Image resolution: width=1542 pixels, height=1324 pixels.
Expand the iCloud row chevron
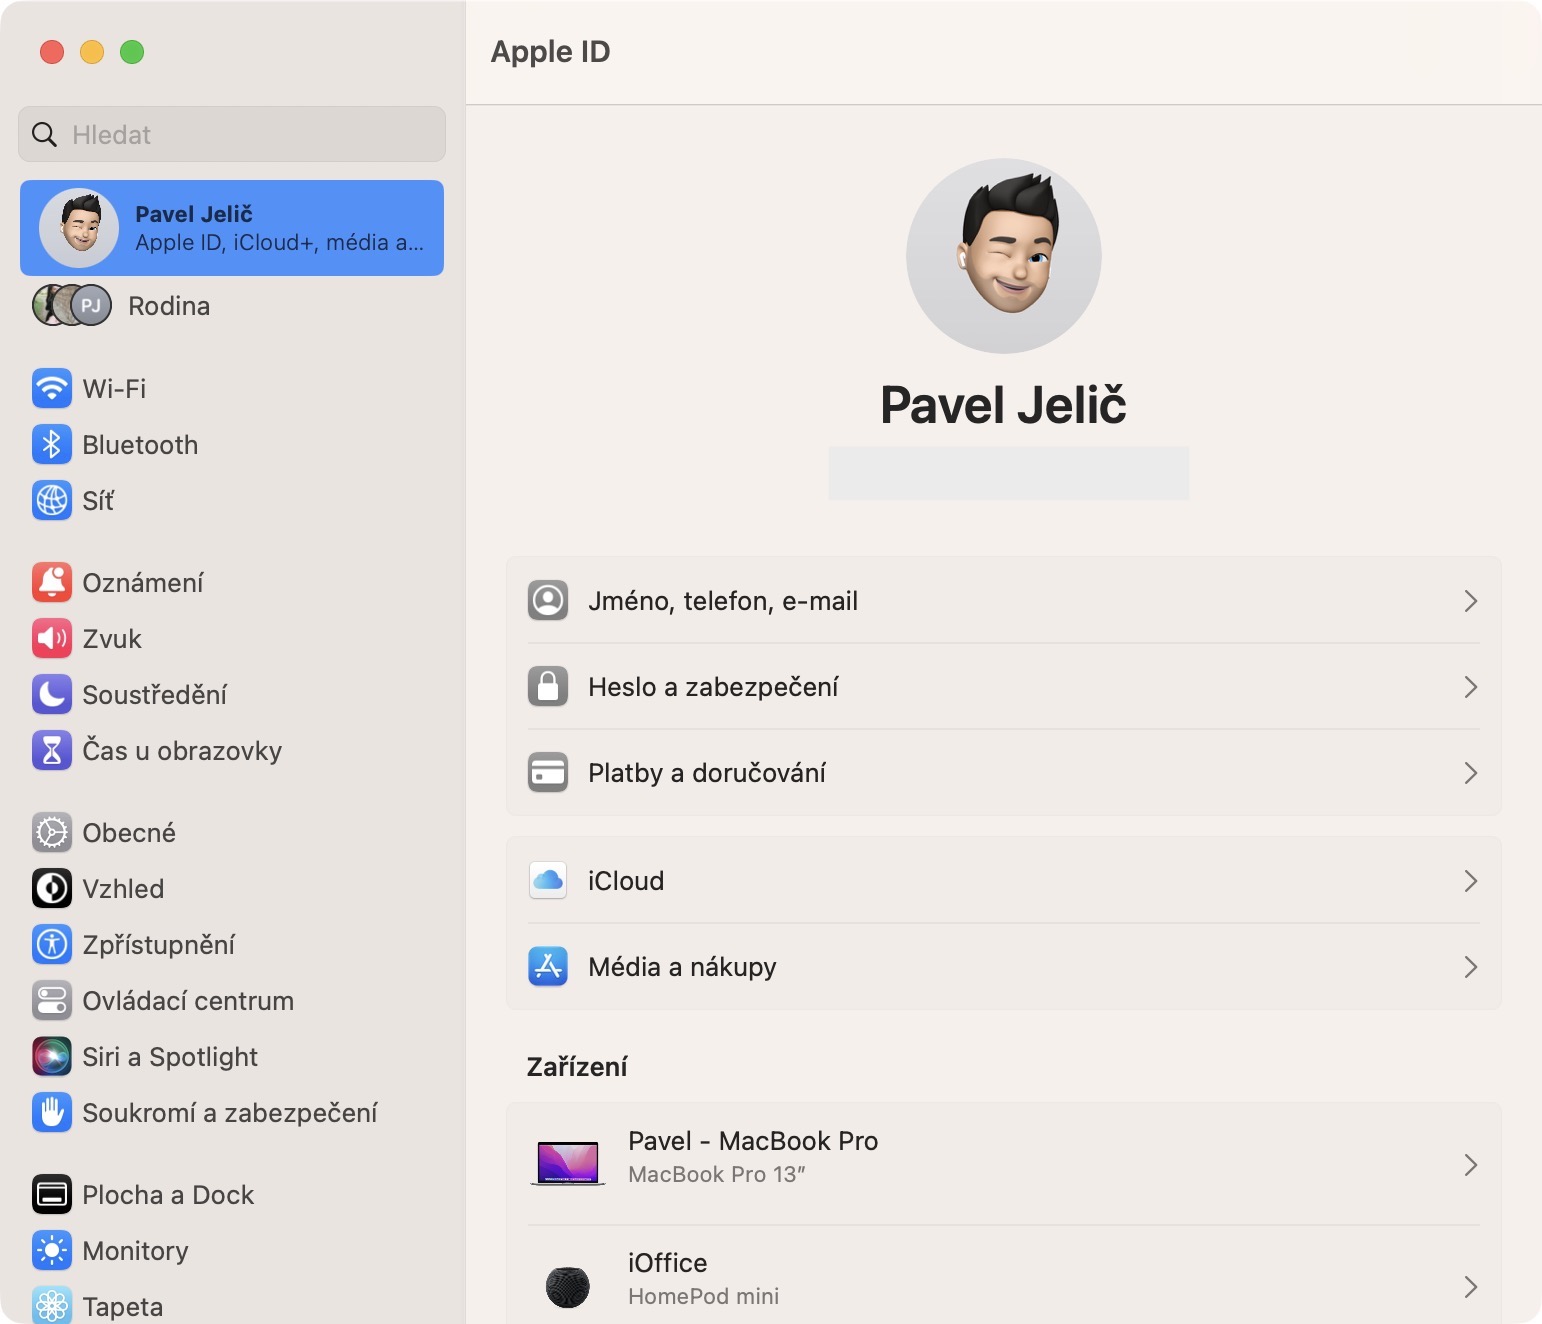tap(1470, 881)
